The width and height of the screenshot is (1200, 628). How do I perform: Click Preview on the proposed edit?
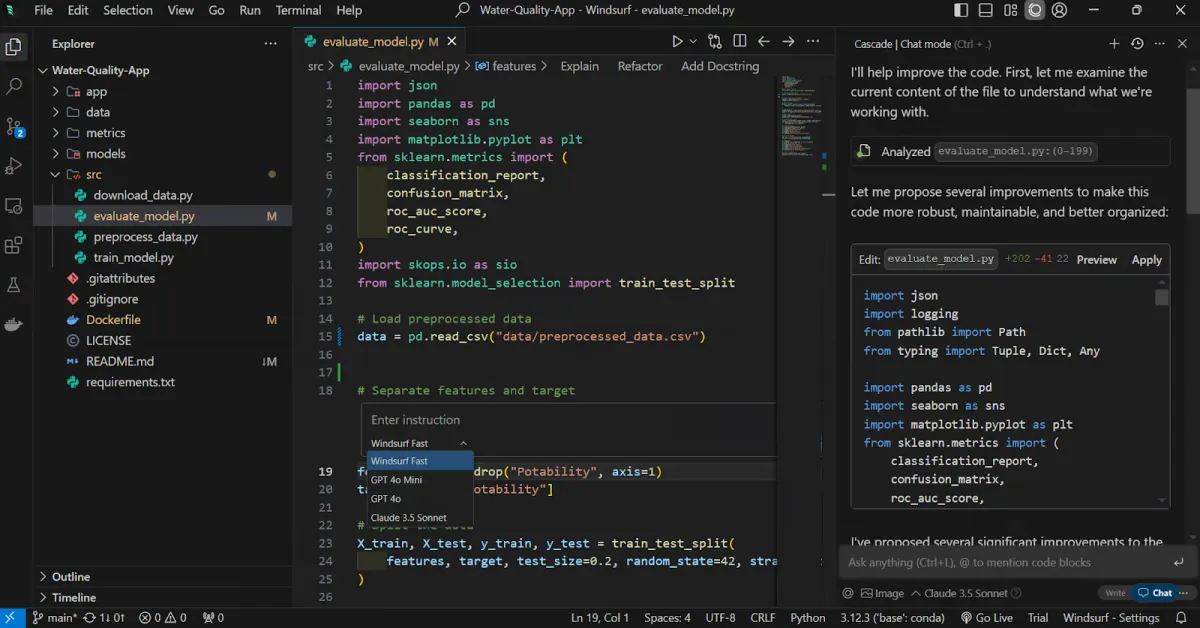1097,259
